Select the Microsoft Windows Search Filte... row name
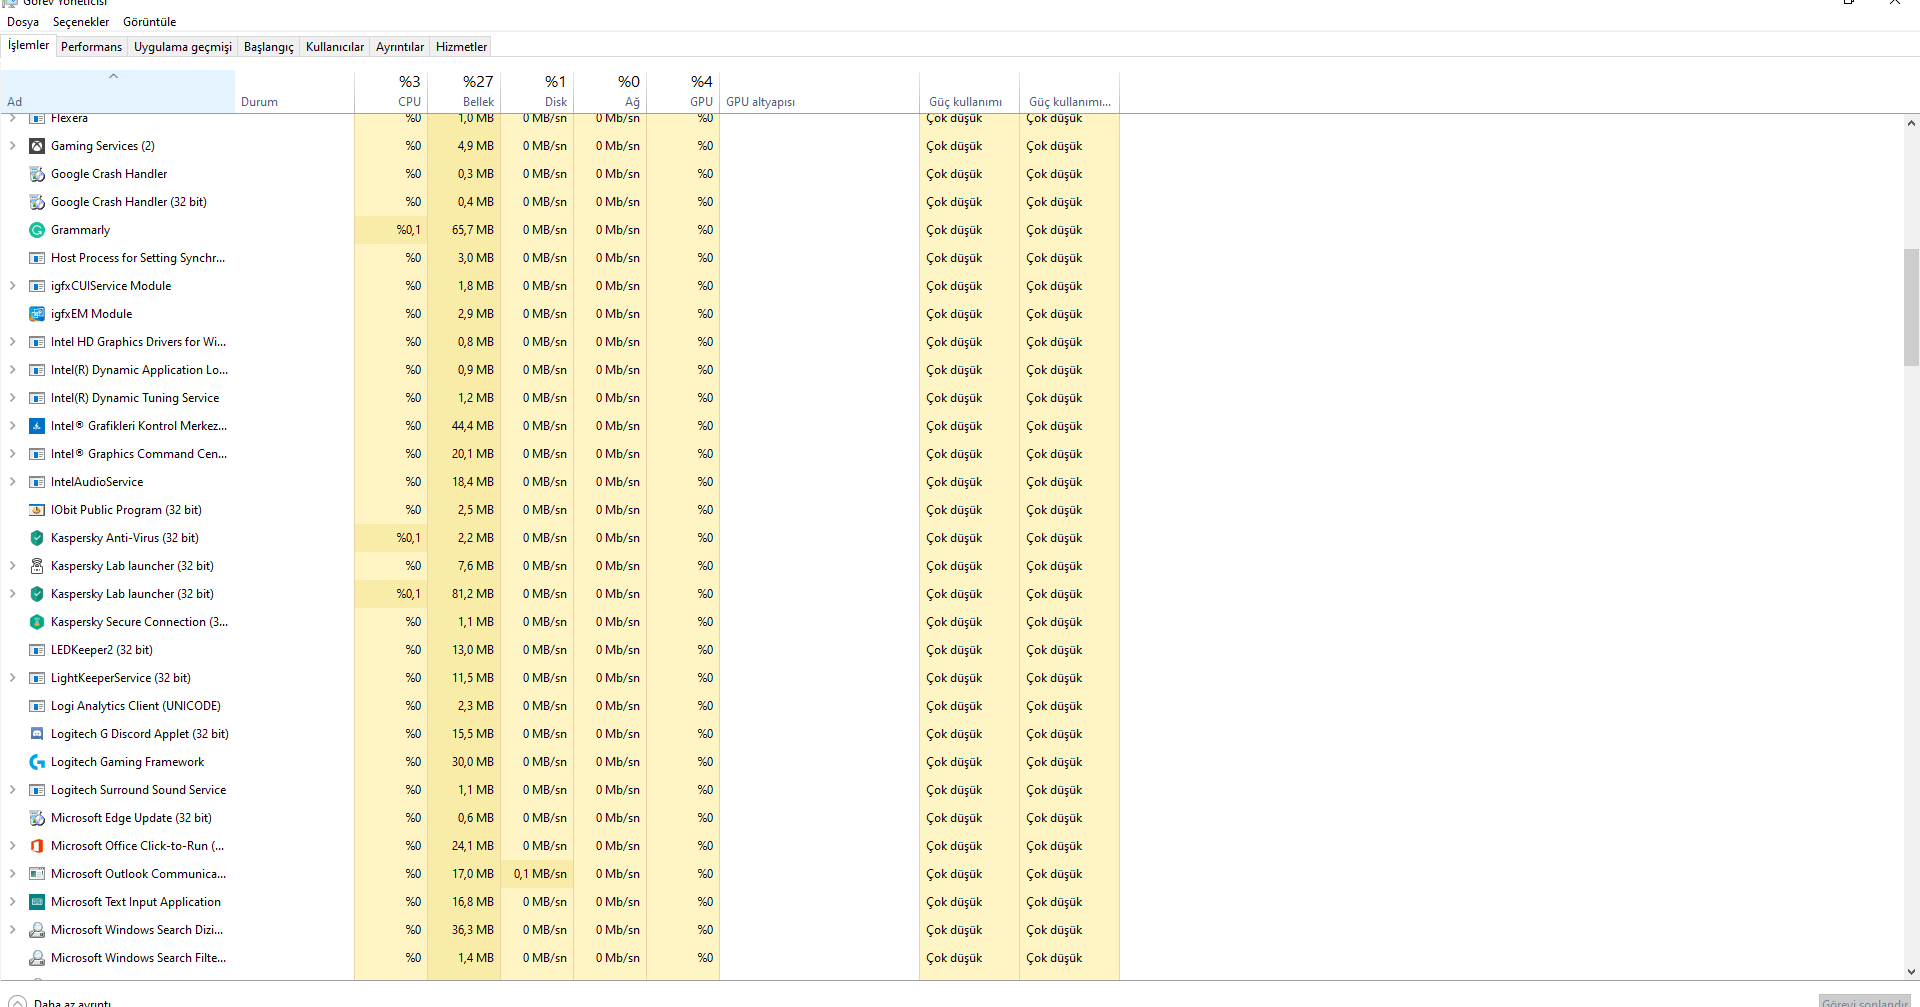Viewport: 1920px width, 1007px height. 139,958
